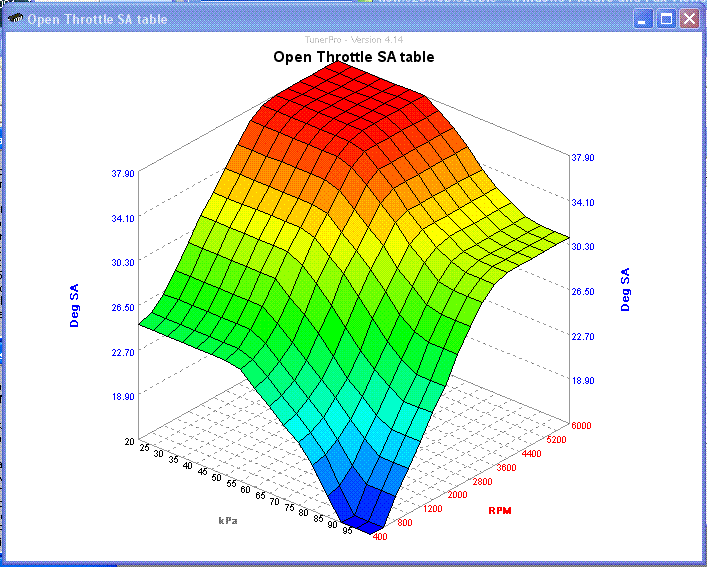The height and width of the screenshot is (568, 709).
Task: Click the left 37.90 Deg SA tick
Action: (x=123, y=174)
